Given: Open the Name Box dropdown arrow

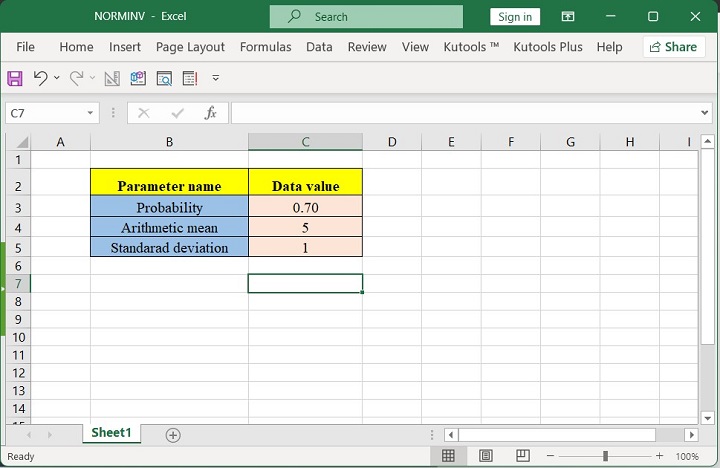Looking at the screenshot, I should [x=90, y=113].
